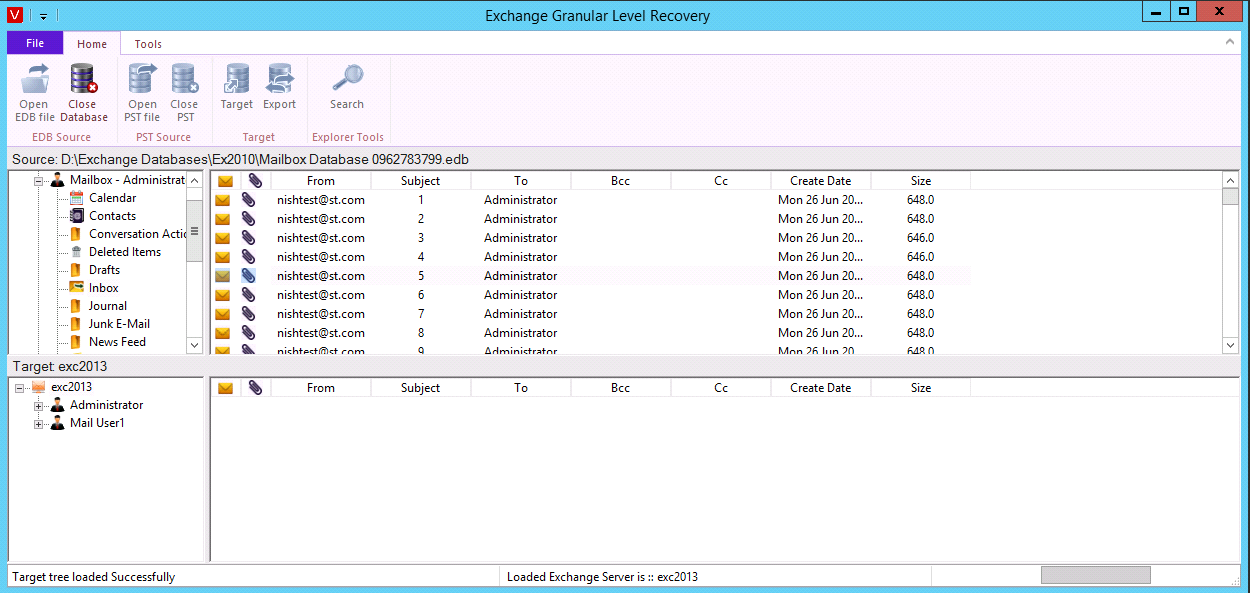This screenshot has width=1250, height=593.
Task: Click source folder tree scrollbar thumb
Action: 195,231
